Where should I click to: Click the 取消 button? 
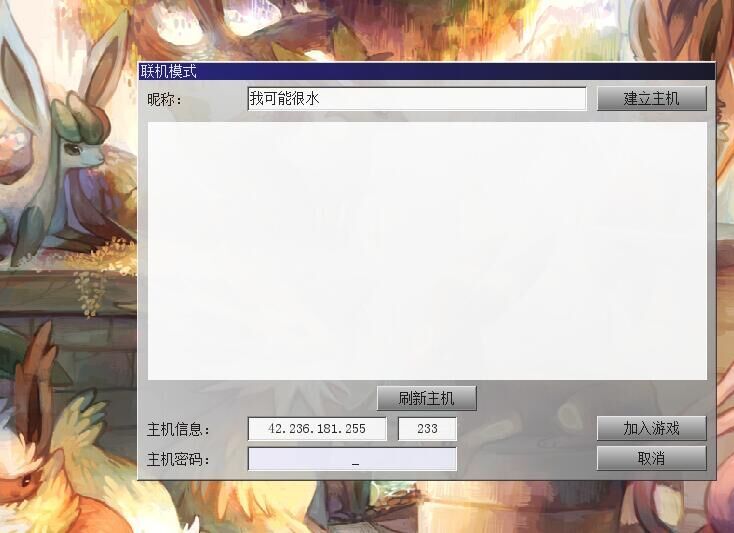pyautogui.click(x=652, y=458)
